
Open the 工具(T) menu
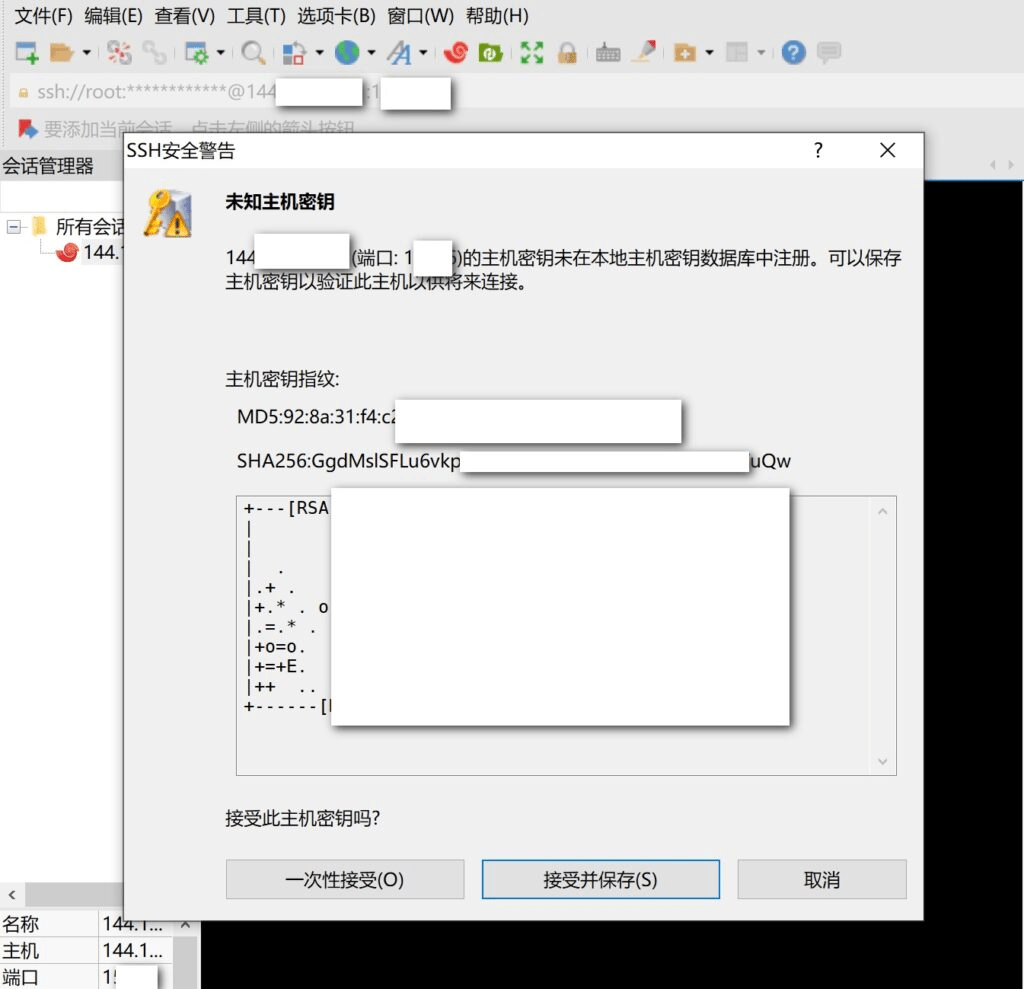(x=256, y=16)
